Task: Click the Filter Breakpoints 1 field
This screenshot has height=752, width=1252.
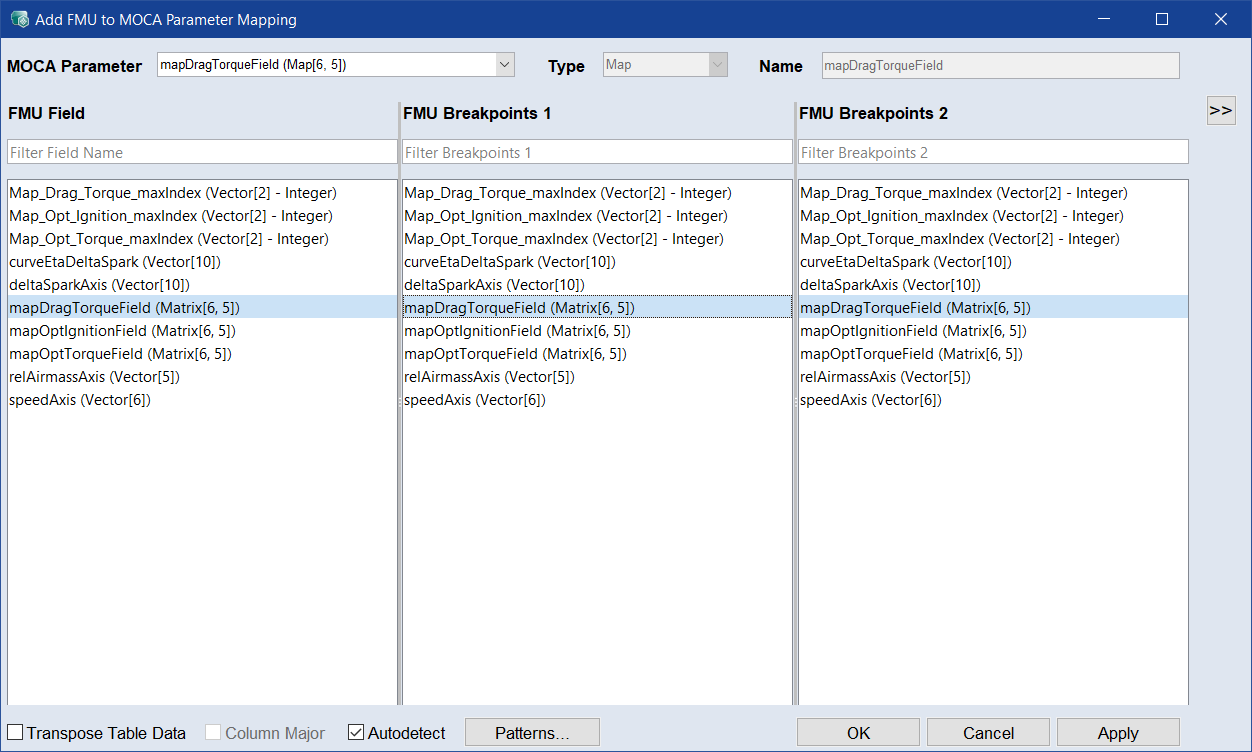Action: pyautogui.click(x=597, y=152)
